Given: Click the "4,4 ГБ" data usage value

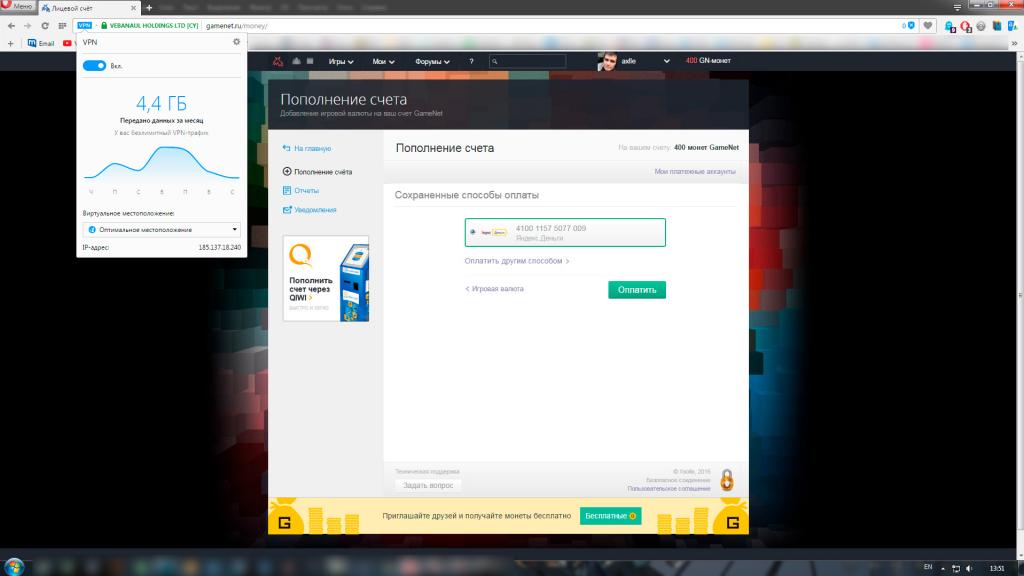Looking at the screenshot, I should coord(161,103).
